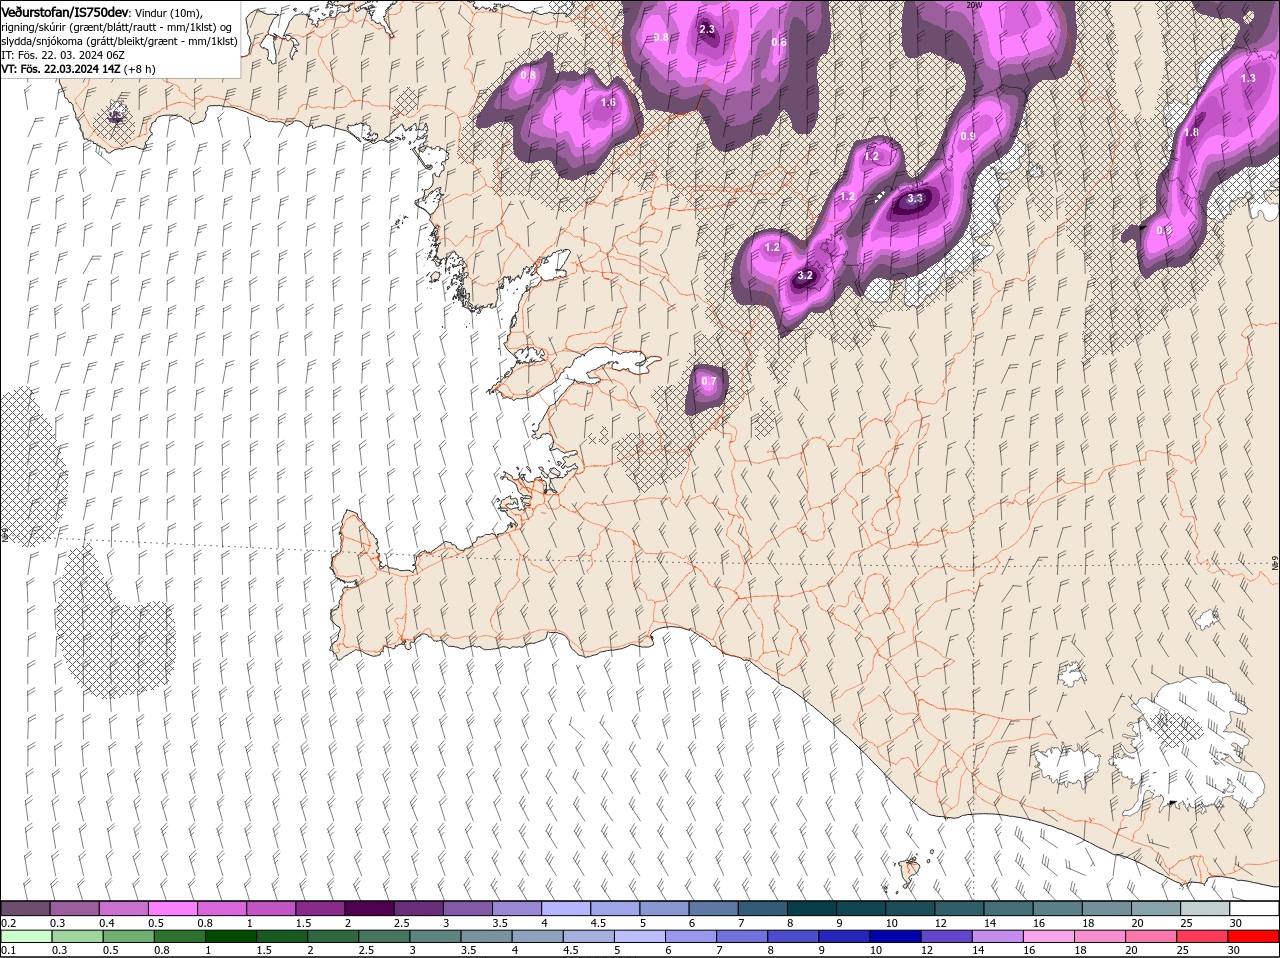Pick lower legend darkest green swatch 1 to 1.5

232,936
